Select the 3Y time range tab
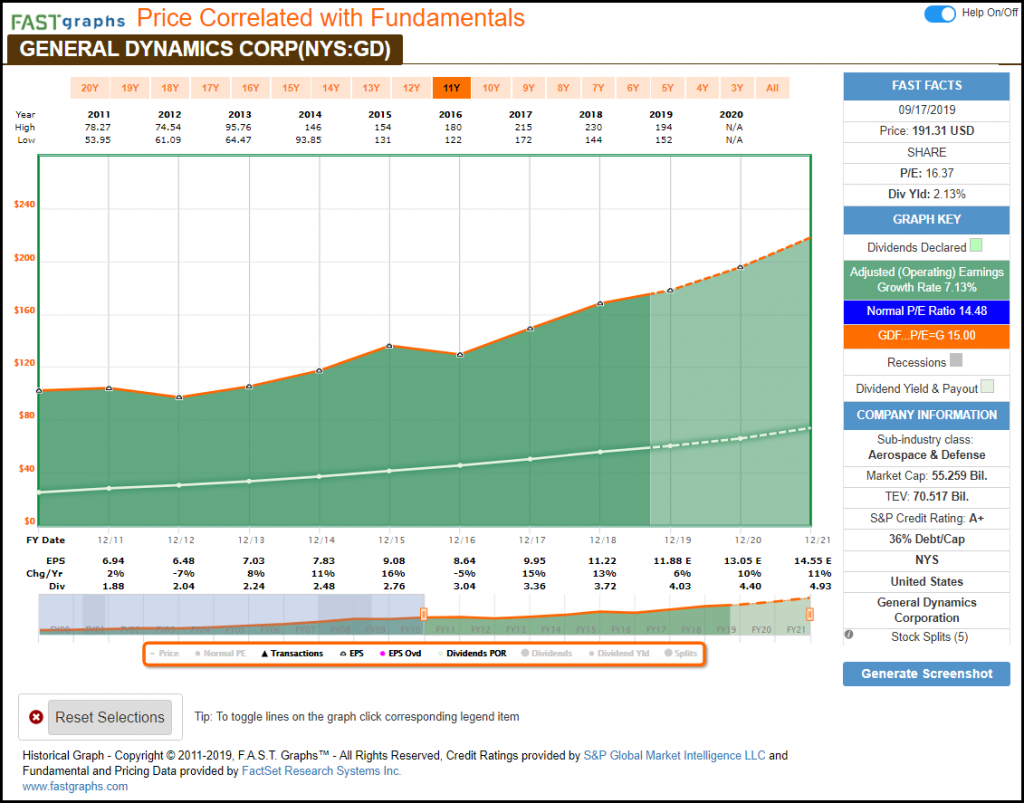Image resolution: width=1024 pixels, height=803 pixels. click(737, 88)
